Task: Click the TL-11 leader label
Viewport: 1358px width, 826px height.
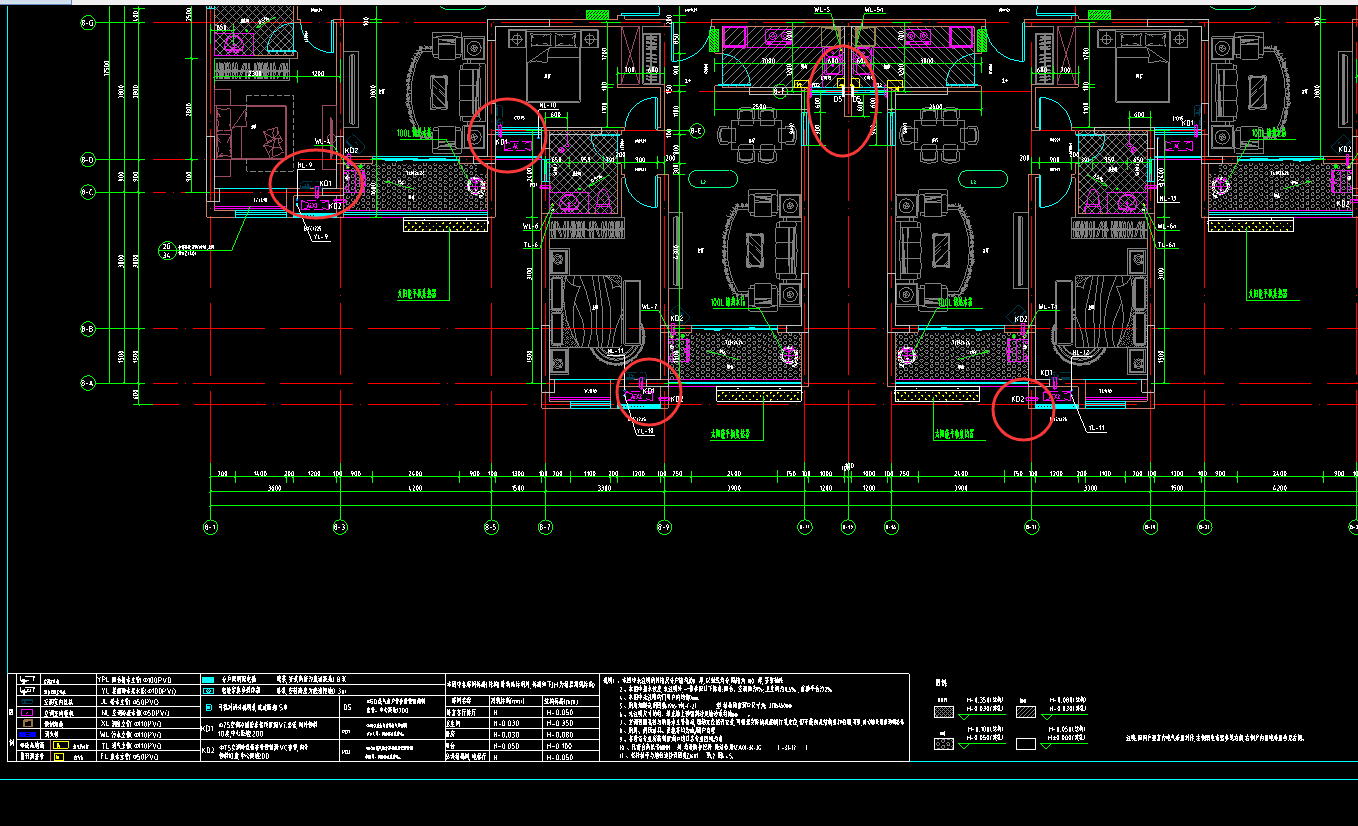Action: pos(1097,428)
